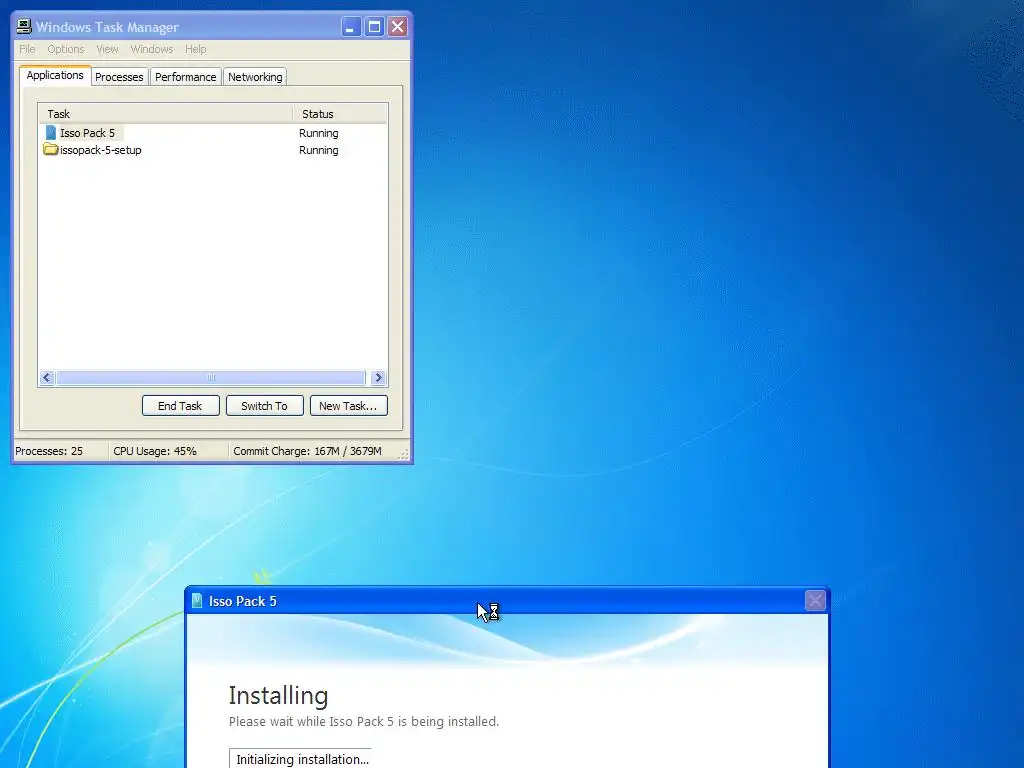Switch to the Performance tab
1024x768 pixels.
pyautogui.click(x=185, y=77)
